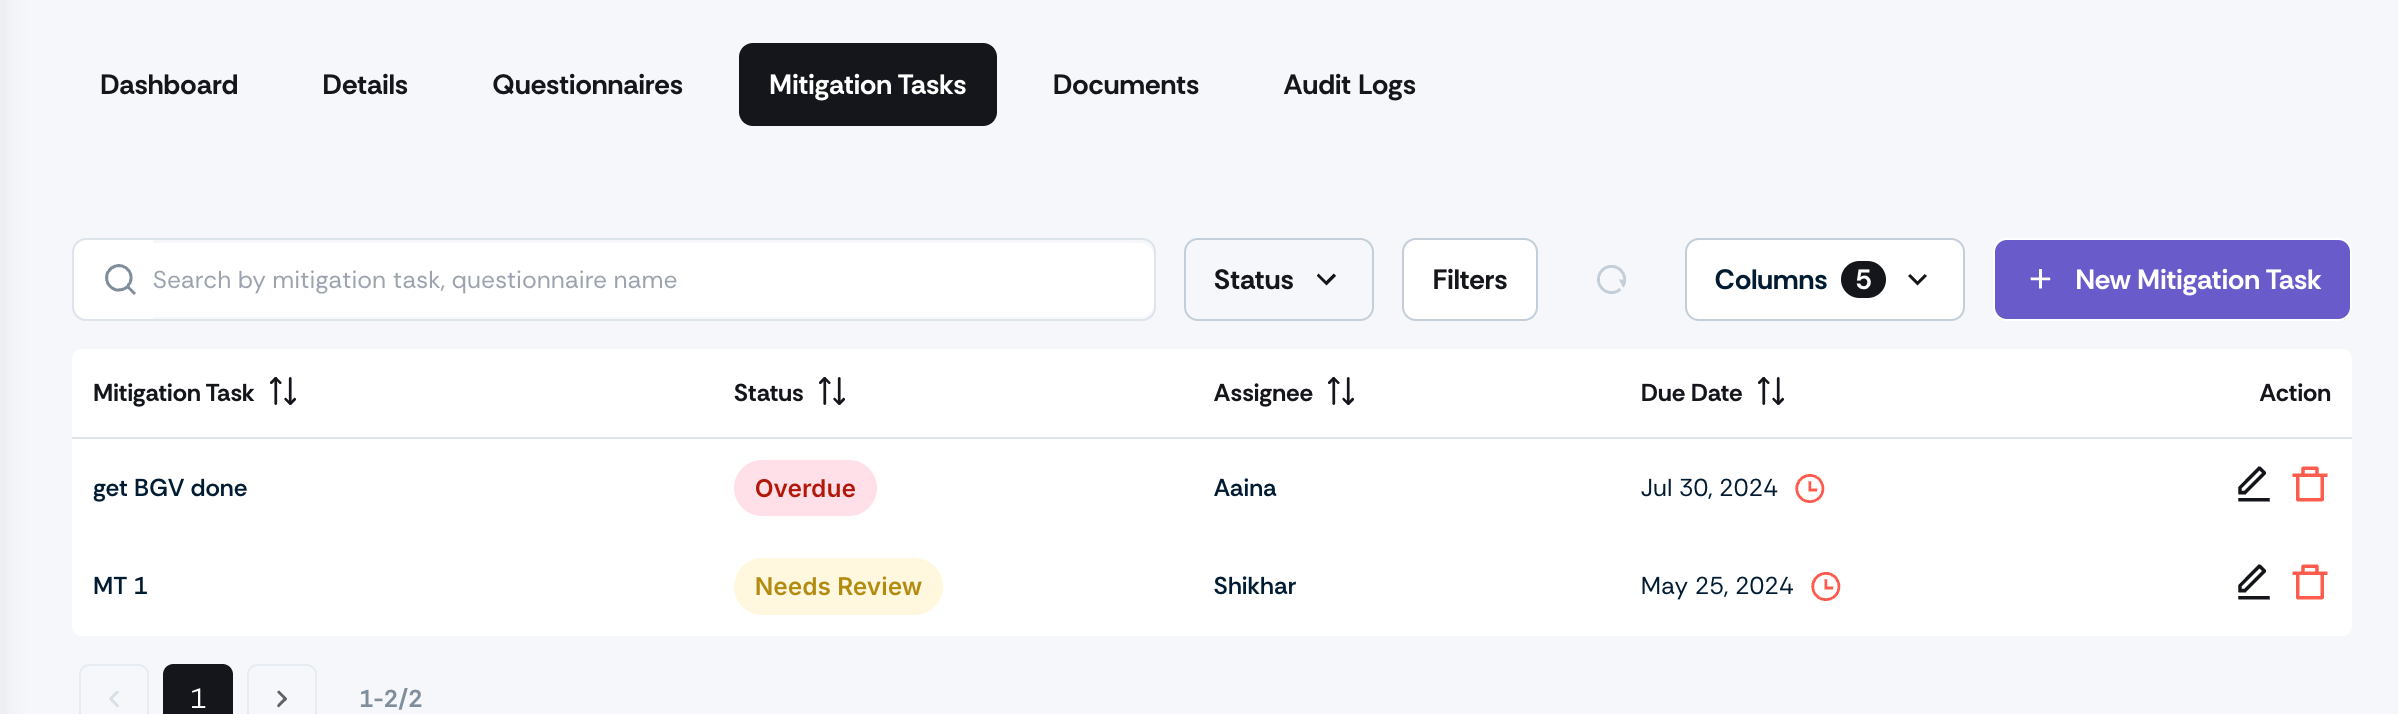2398x714 pixels.
Task: Click clock icon beside May 25, 2024
Action: pos(1826,586)
